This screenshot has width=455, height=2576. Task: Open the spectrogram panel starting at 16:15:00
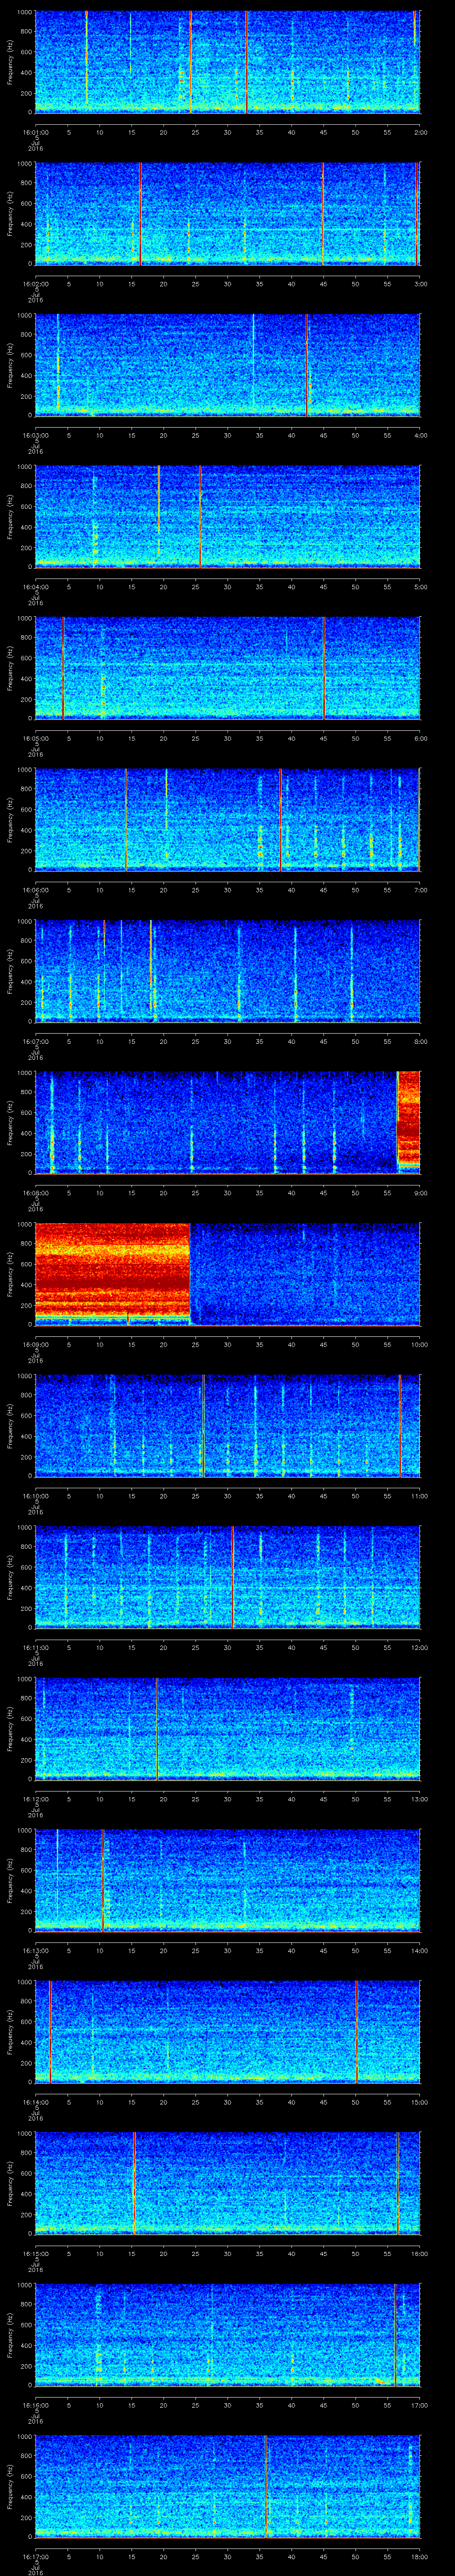point(227,2183)
